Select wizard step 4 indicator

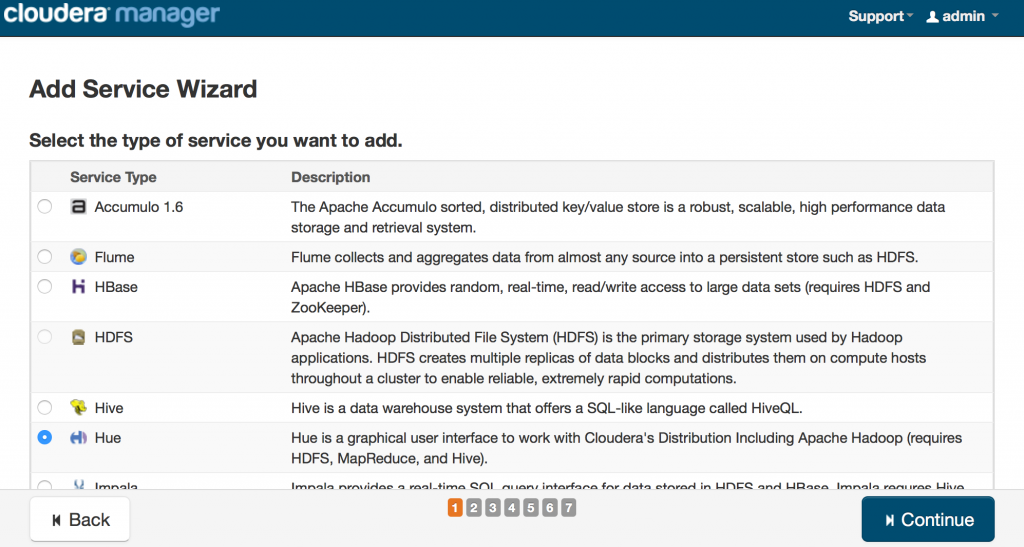click(511, 508)
